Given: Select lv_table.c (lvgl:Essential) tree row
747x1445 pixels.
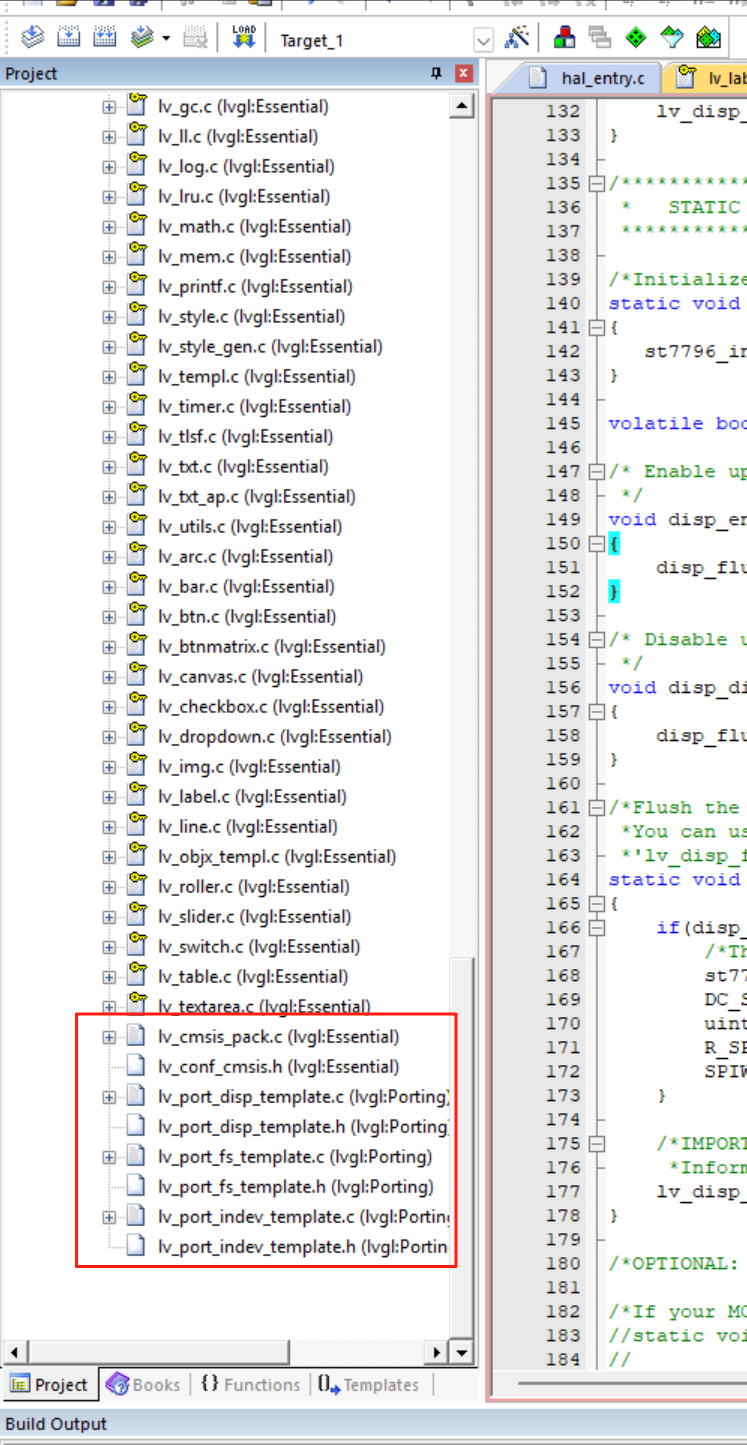Looking at the screenshot, I should coord(253,977).
